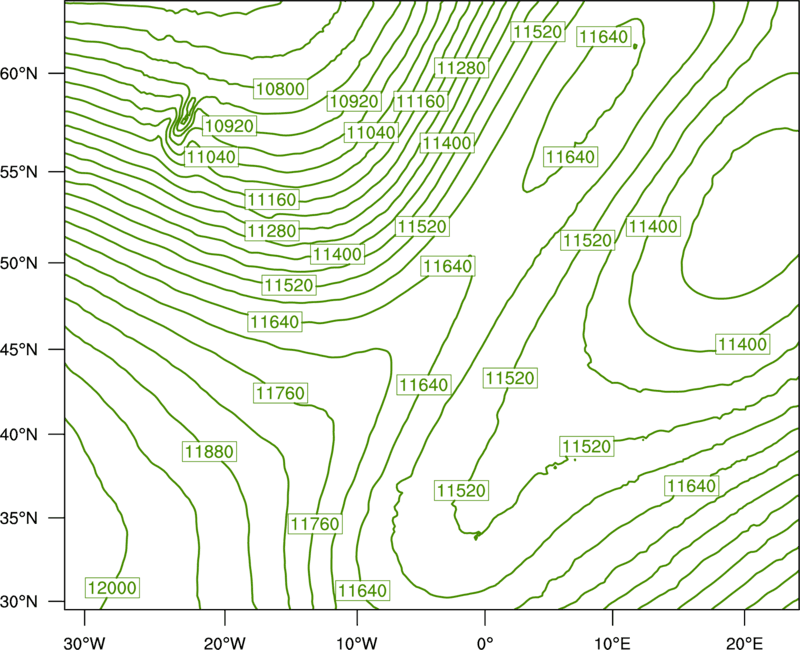Click the 10°W longitude axis label
The image size is (800, 650).
click(x=357, y=643)
